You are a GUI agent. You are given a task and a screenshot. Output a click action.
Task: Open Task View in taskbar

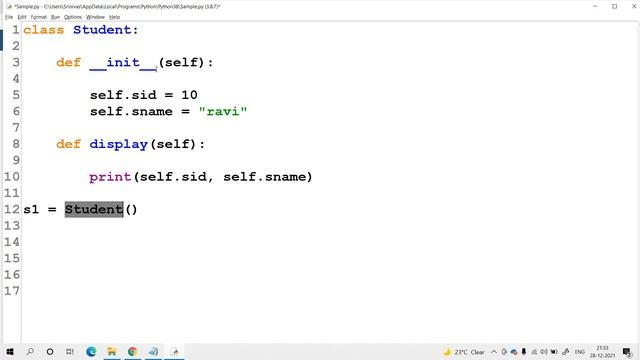tap(70, 351)
